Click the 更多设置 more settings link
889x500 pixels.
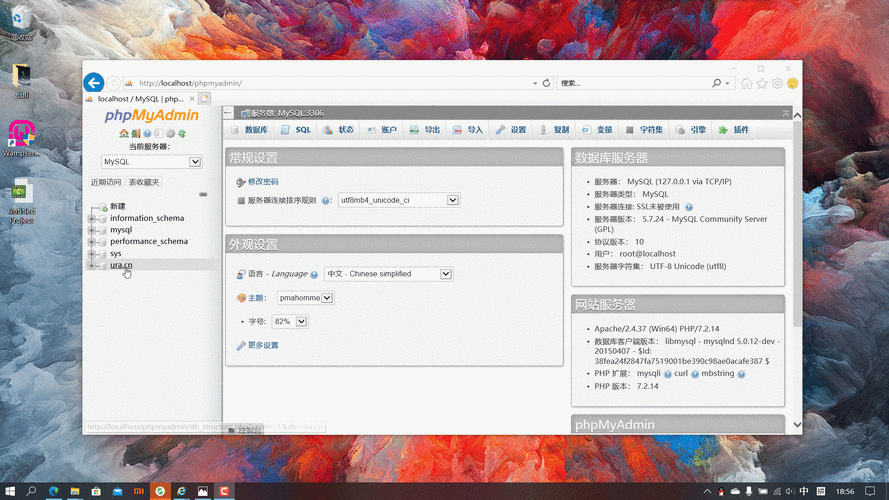coord(263,345)
